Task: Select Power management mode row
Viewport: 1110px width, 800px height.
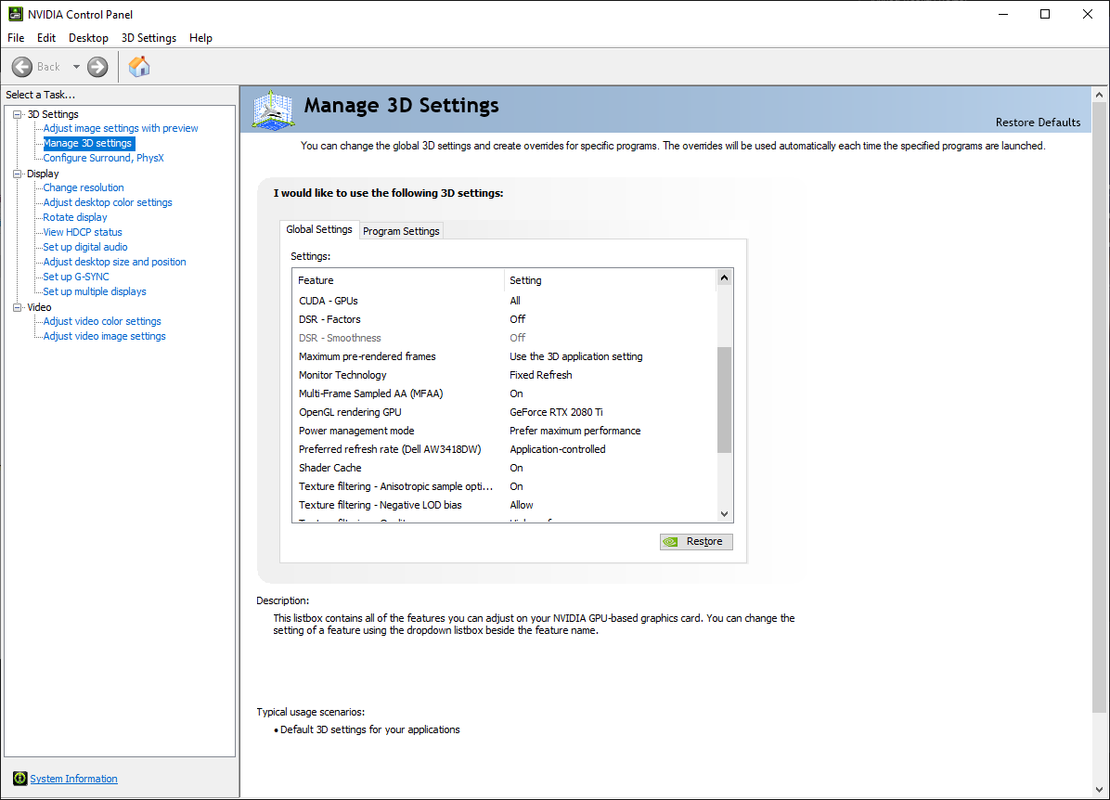Action: tap(504, 430)
